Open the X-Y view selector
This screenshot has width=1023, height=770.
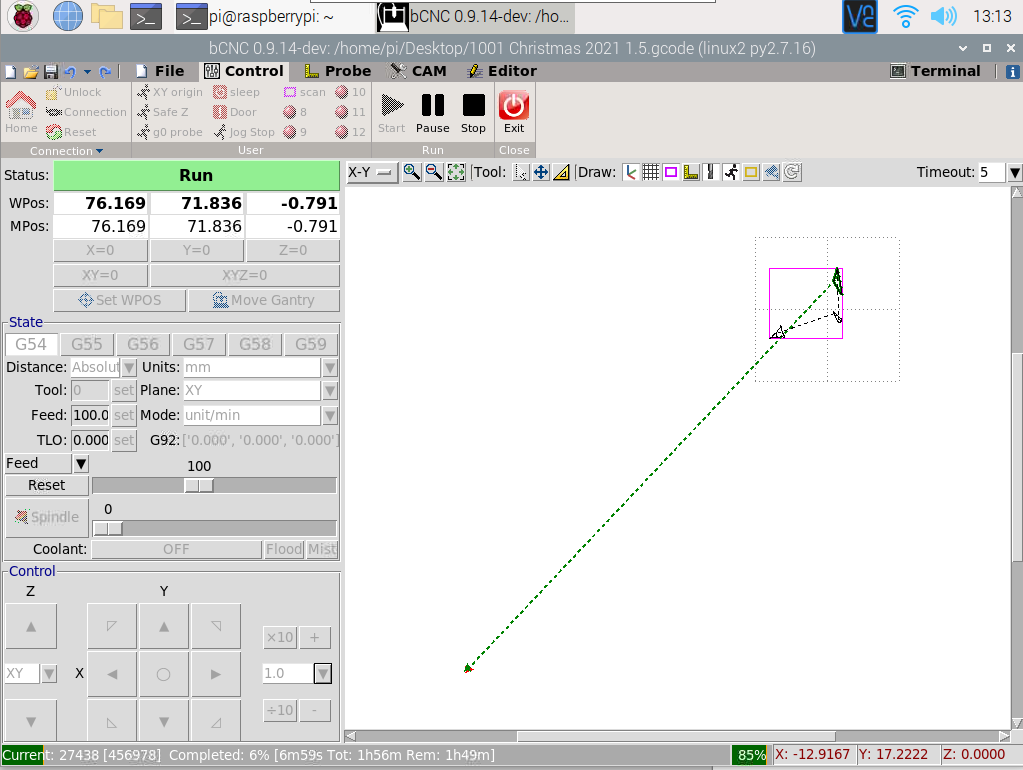[372, 172]
